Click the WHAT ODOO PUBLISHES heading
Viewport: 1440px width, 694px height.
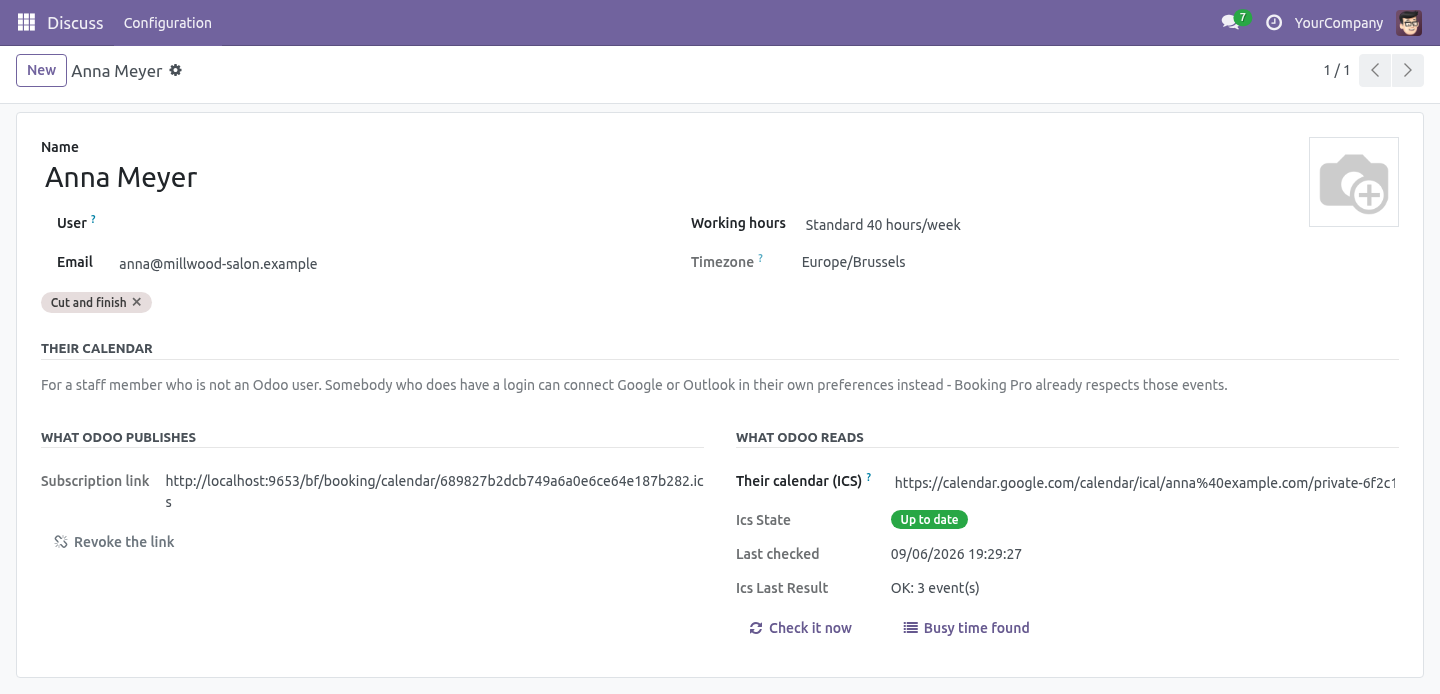[x=118, y=437]
